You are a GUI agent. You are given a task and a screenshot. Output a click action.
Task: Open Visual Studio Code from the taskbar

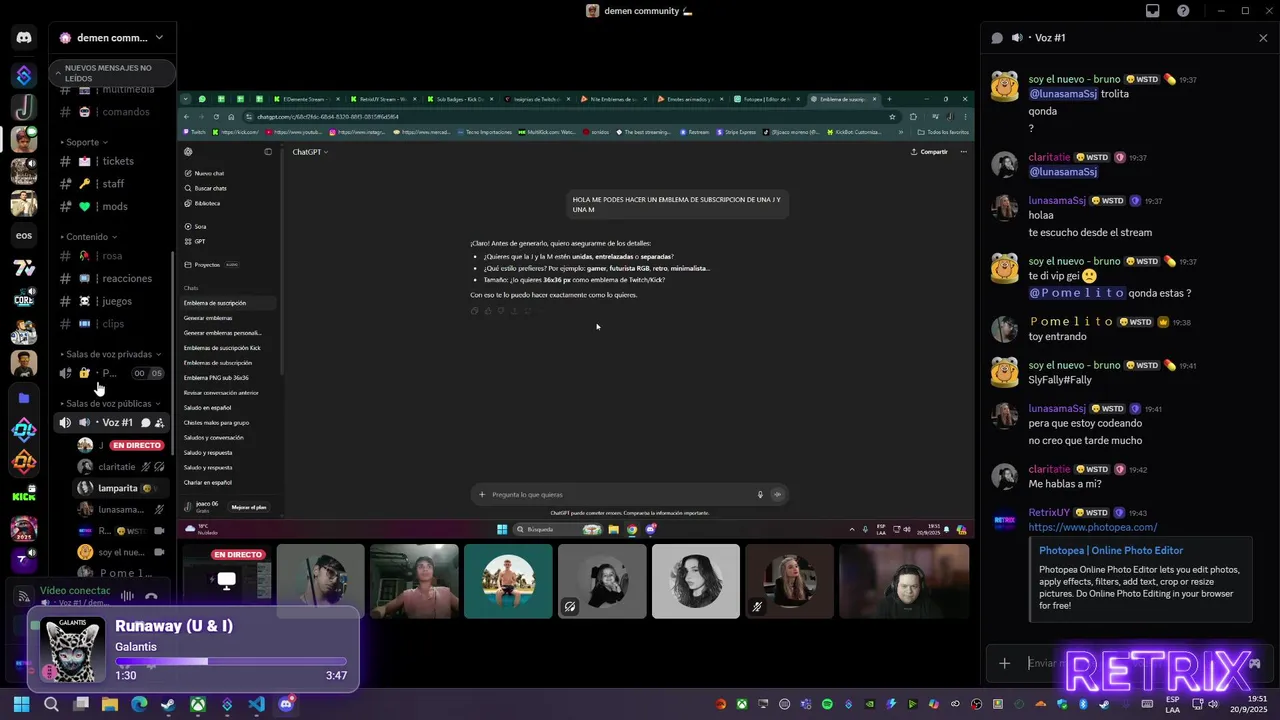256,705
